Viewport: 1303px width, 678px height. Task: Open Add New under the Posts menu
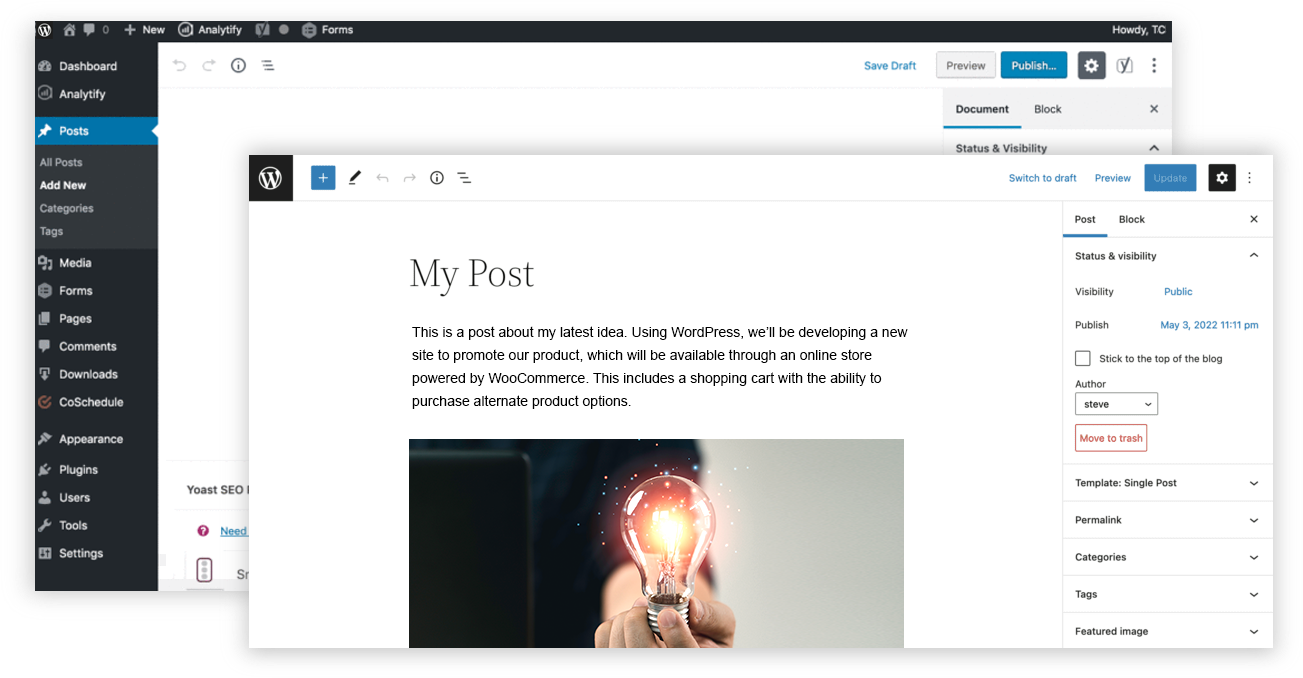tap(62, 184)
